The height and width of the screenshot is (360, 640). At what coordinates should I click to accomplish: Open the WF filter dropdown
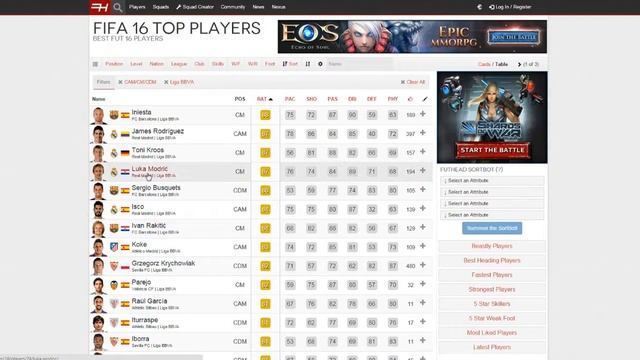tap(236, 64)
